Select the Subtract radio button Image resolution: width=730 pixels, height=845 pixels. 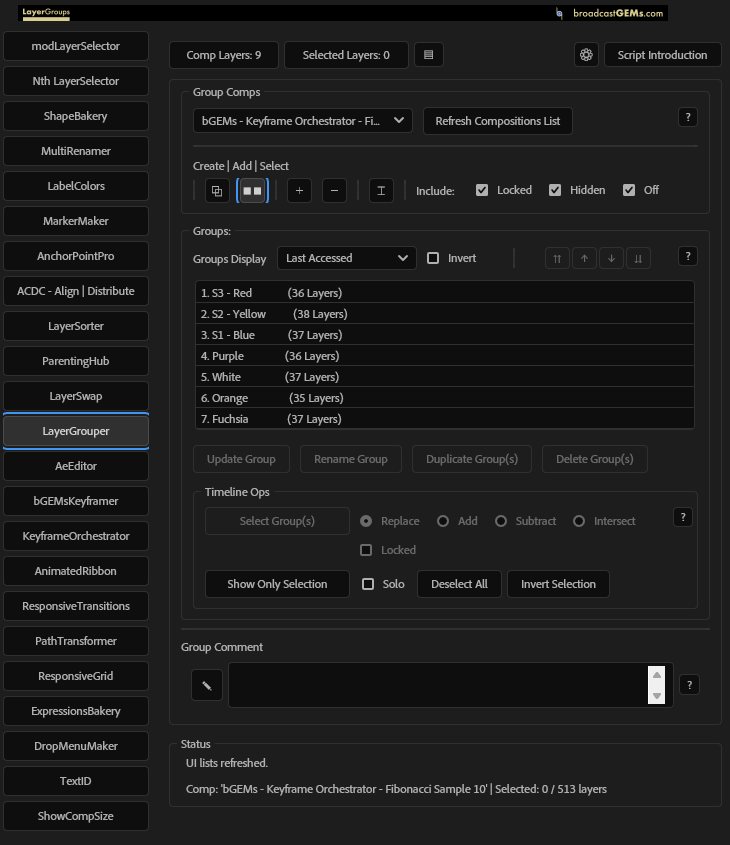(501, 521)
